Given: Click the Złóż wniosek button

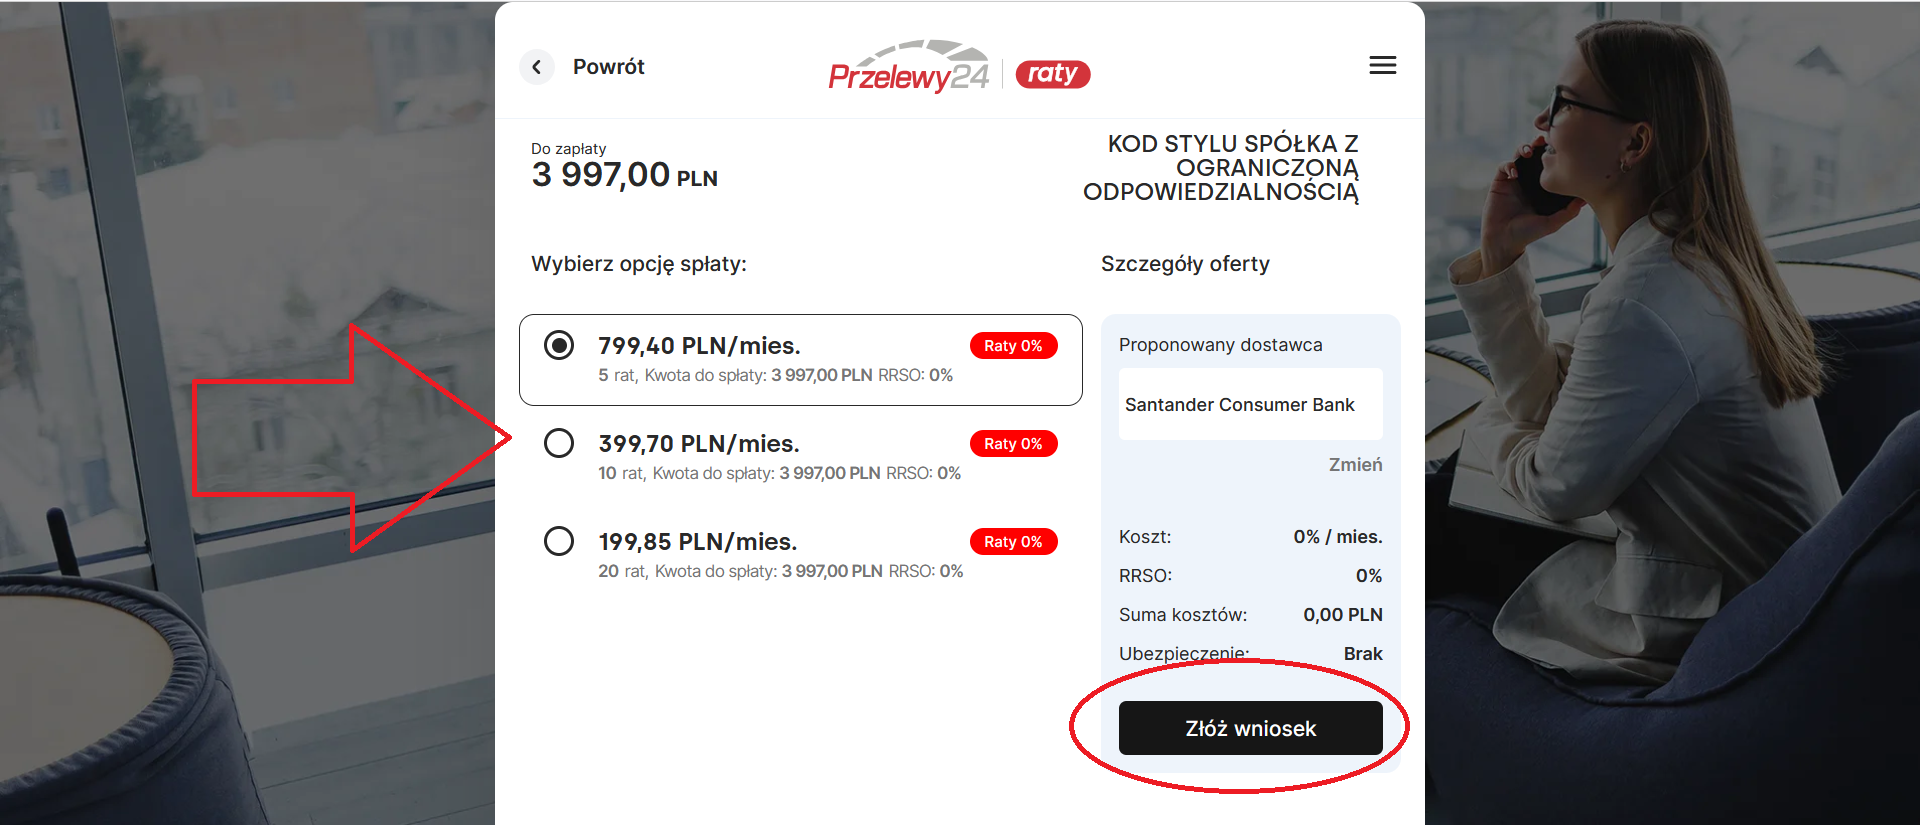Looking at the screenshot, I should coord(1250,728).
